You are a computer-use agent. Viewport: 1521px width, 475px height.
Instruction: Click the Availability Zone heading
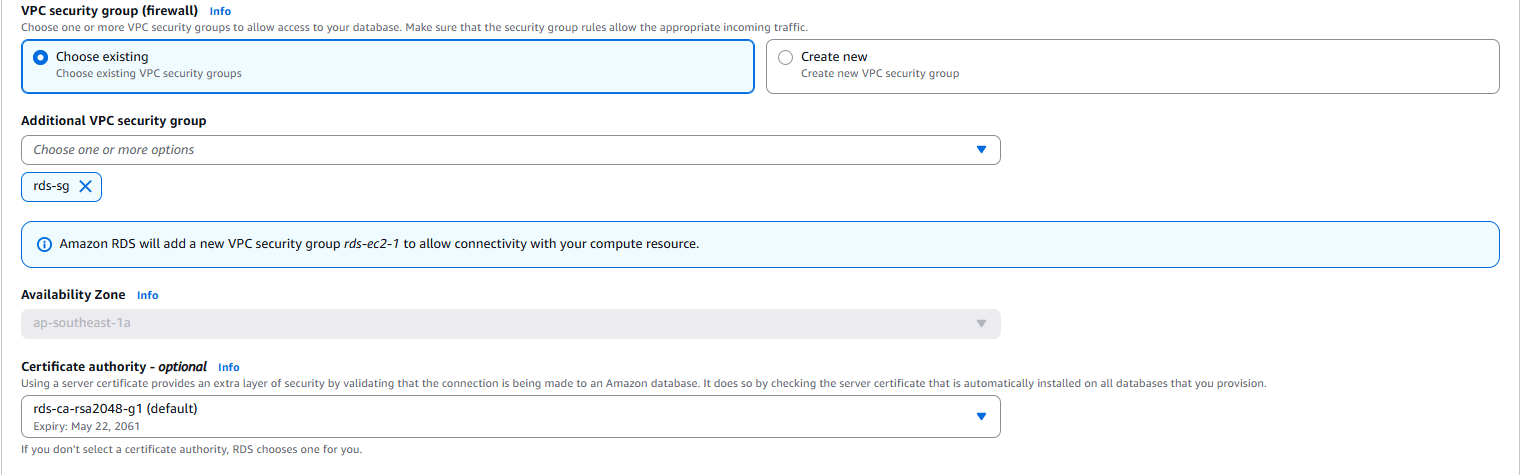[x=73, y=295]
